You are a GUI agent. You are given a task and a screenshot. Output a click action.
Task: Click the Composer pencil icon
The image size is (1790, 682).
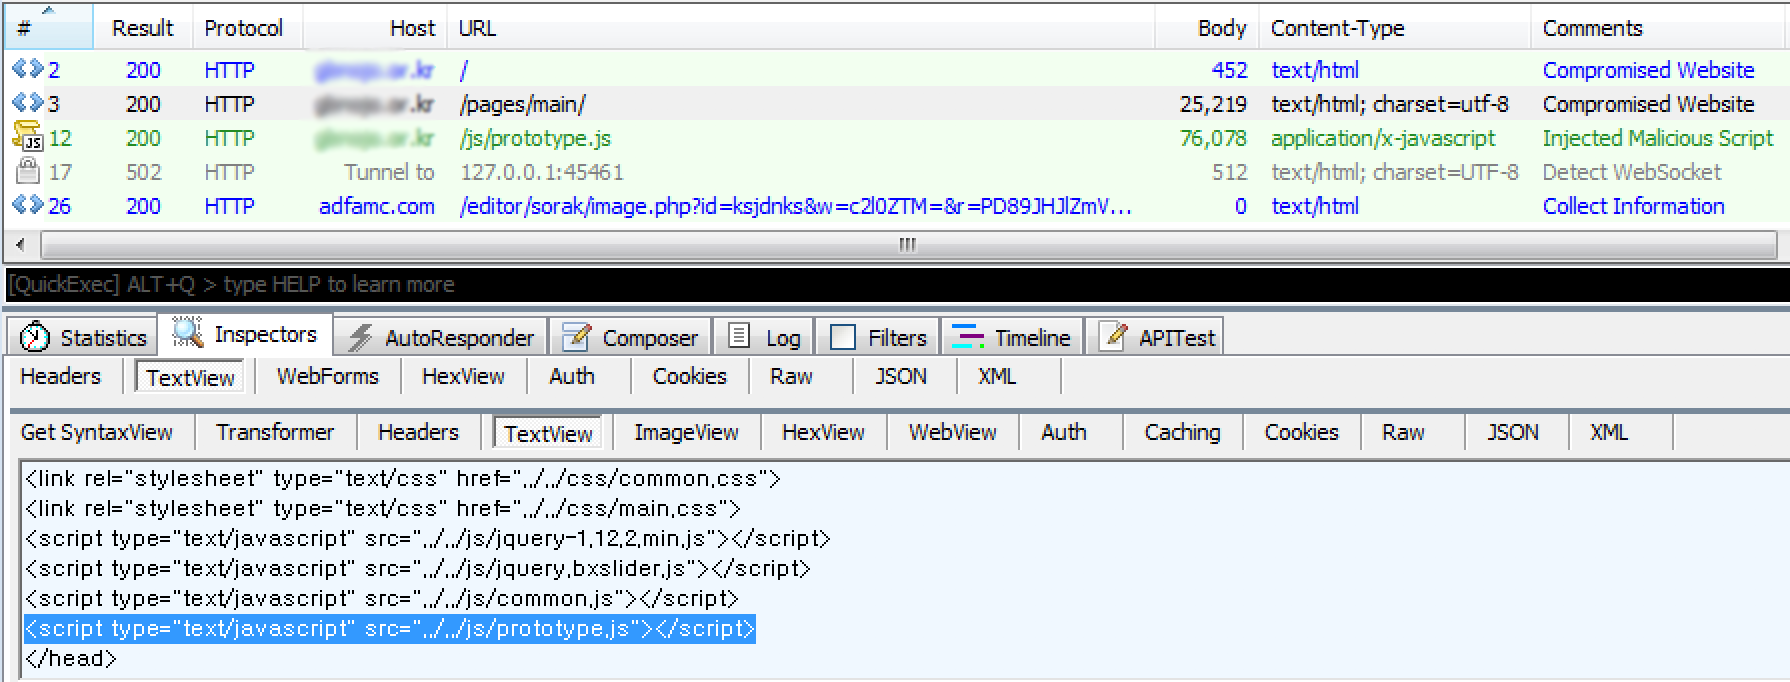click(576, 337)
